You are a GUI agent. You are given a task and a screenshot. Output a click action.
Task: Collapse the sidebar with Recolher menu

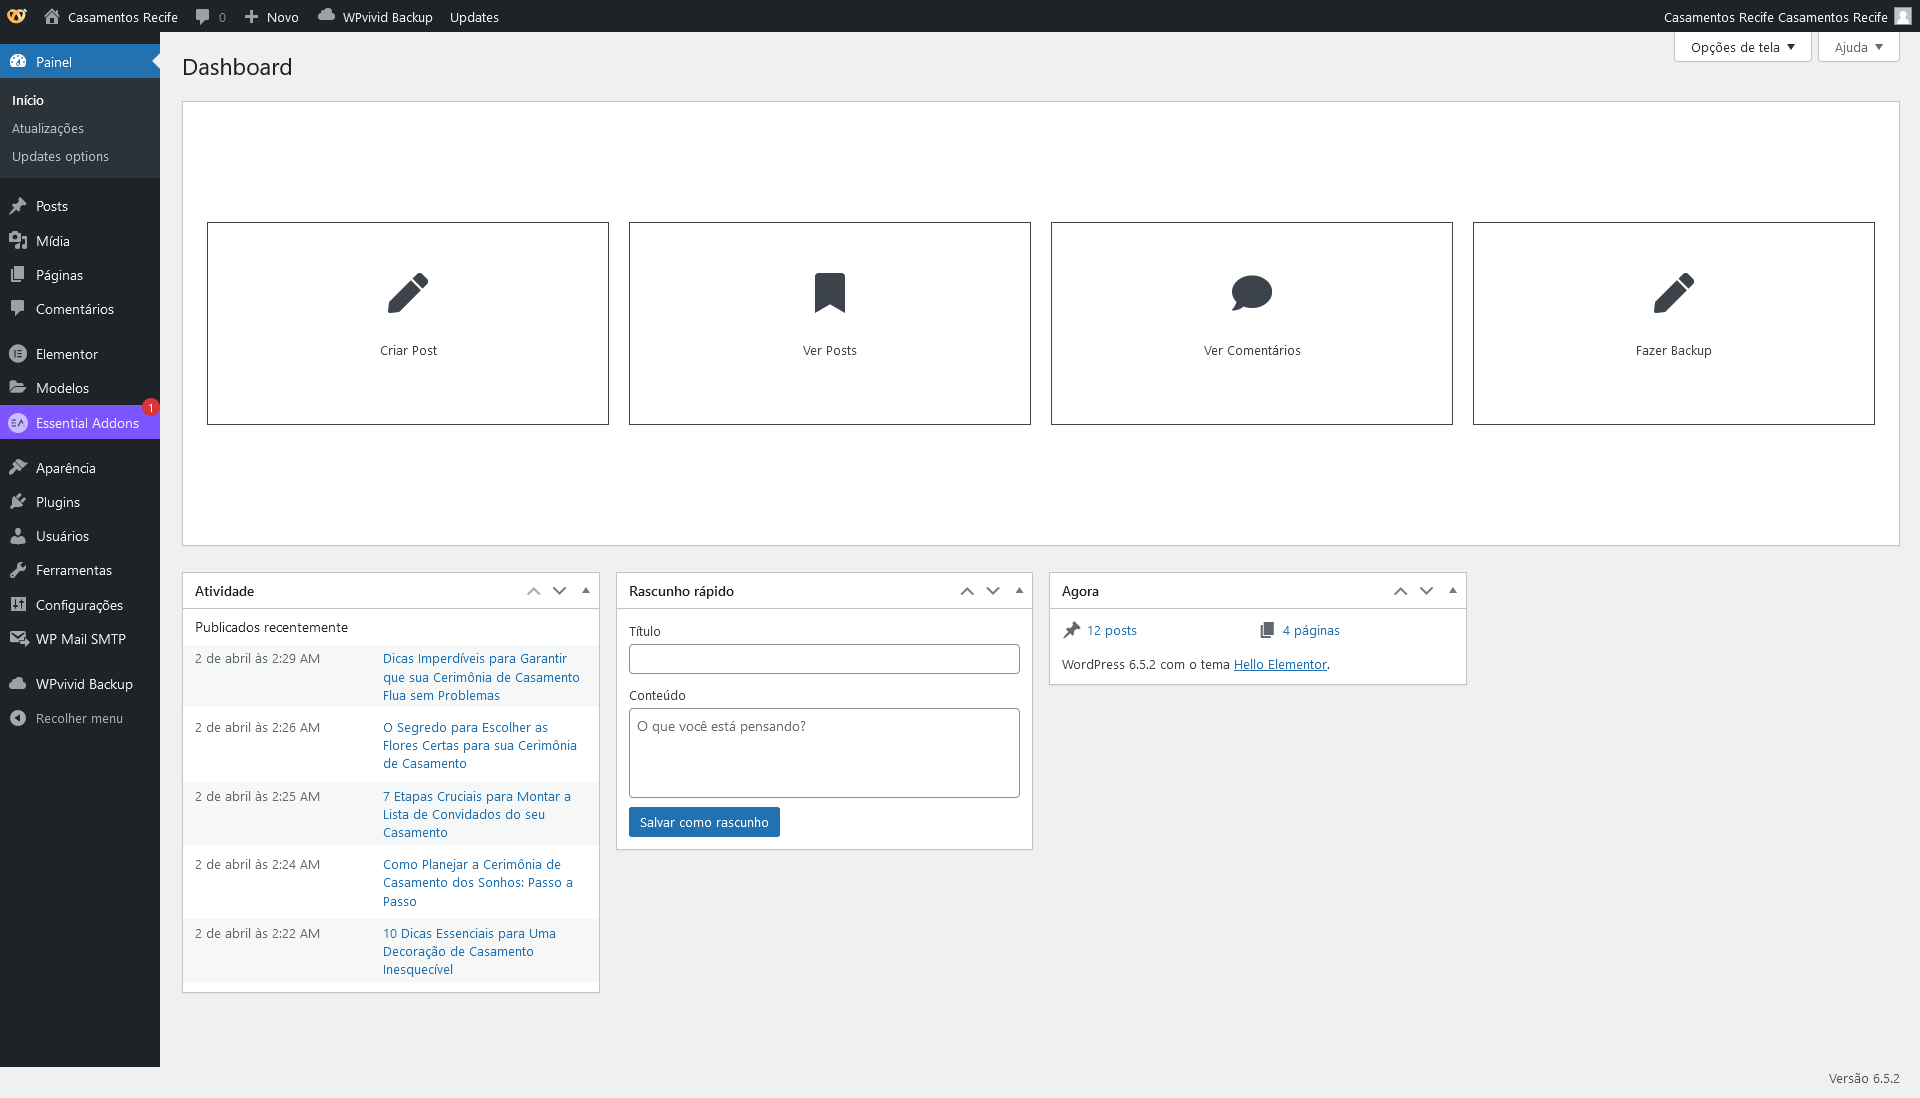point(79,718)
